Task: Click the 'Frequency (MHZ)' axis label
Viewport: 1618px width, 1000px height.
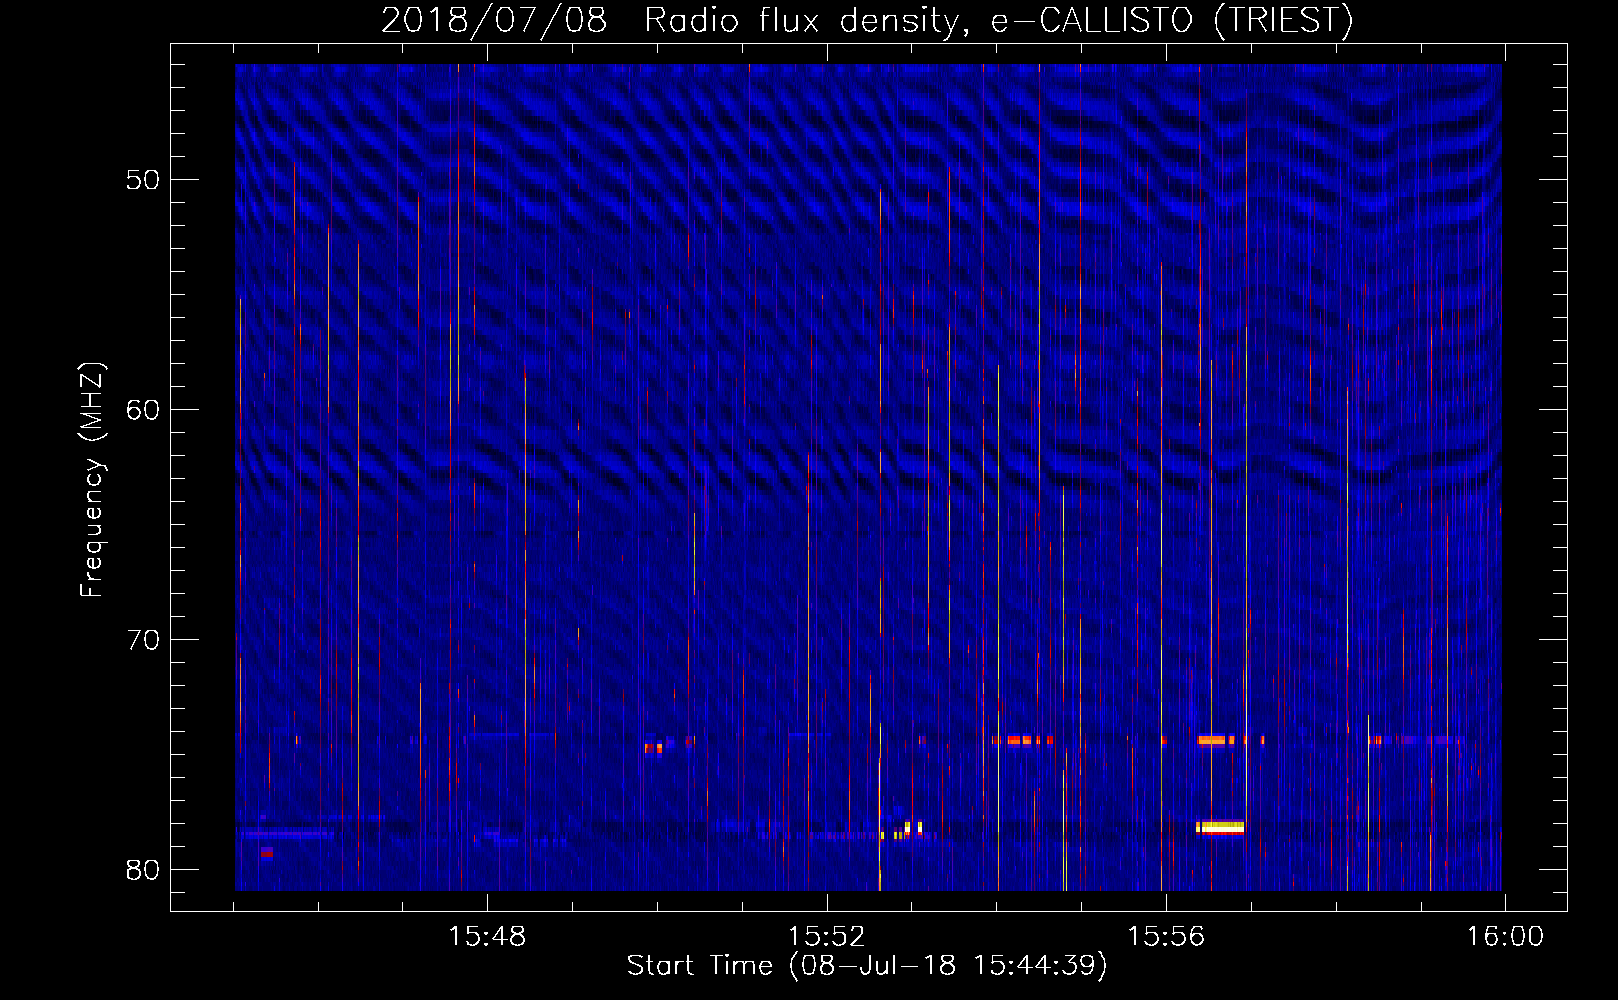Action: 92,480
